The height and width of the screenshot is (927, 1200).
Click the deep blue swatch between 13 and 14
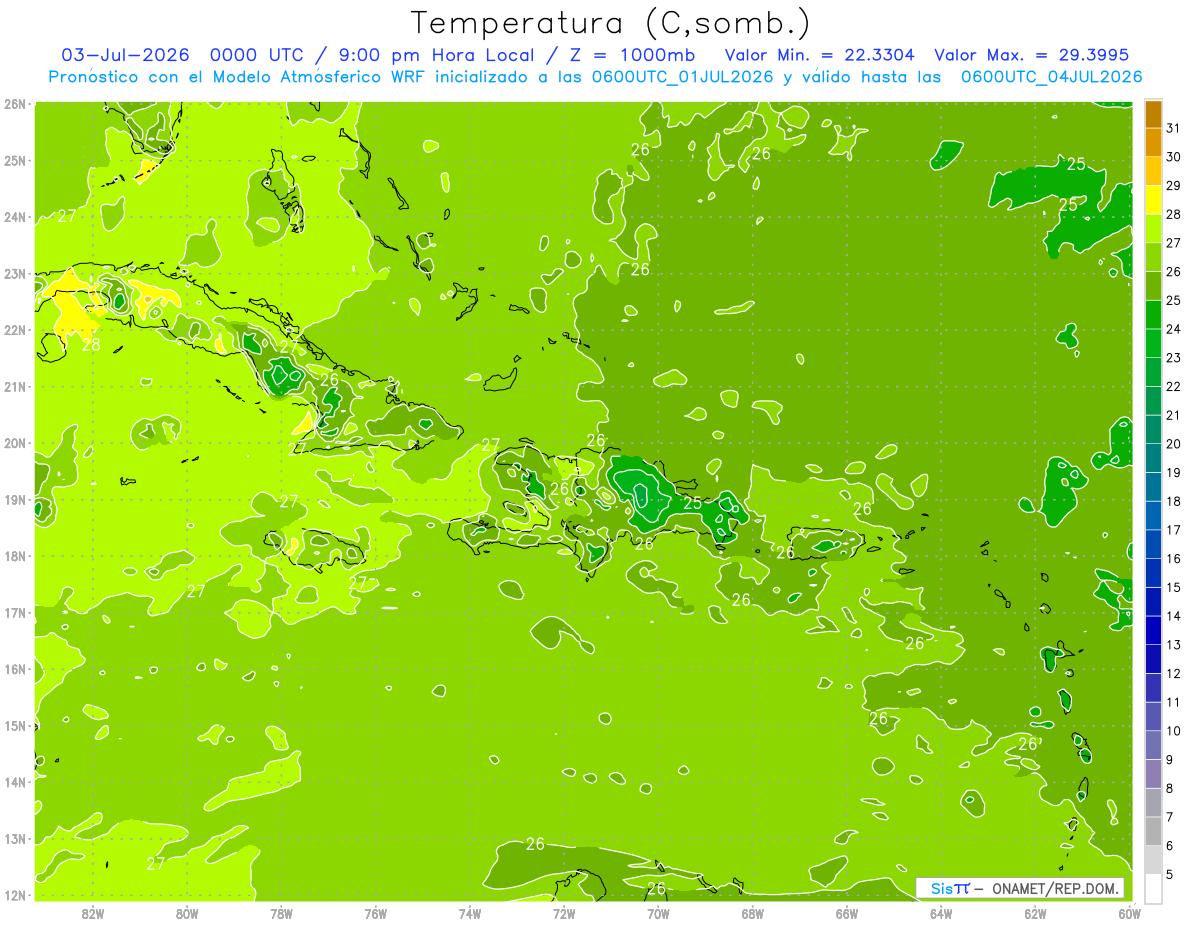coord(1153,630)
